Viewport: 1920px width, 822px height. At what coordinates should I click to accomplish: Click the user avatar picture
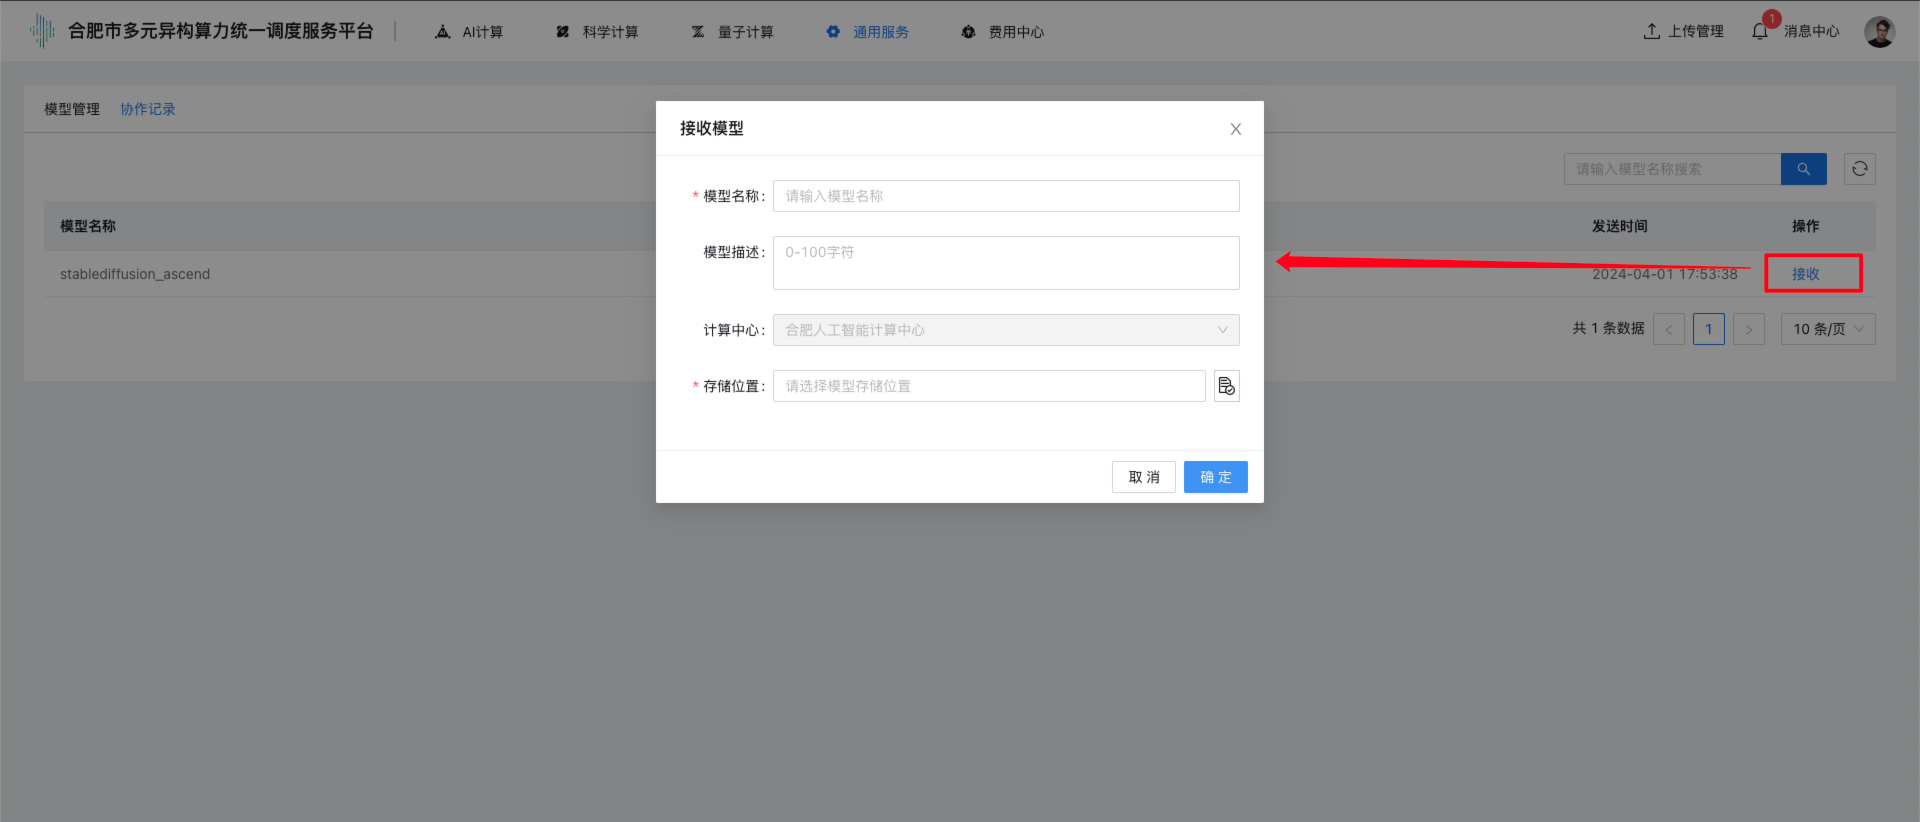coord(1879,32)
